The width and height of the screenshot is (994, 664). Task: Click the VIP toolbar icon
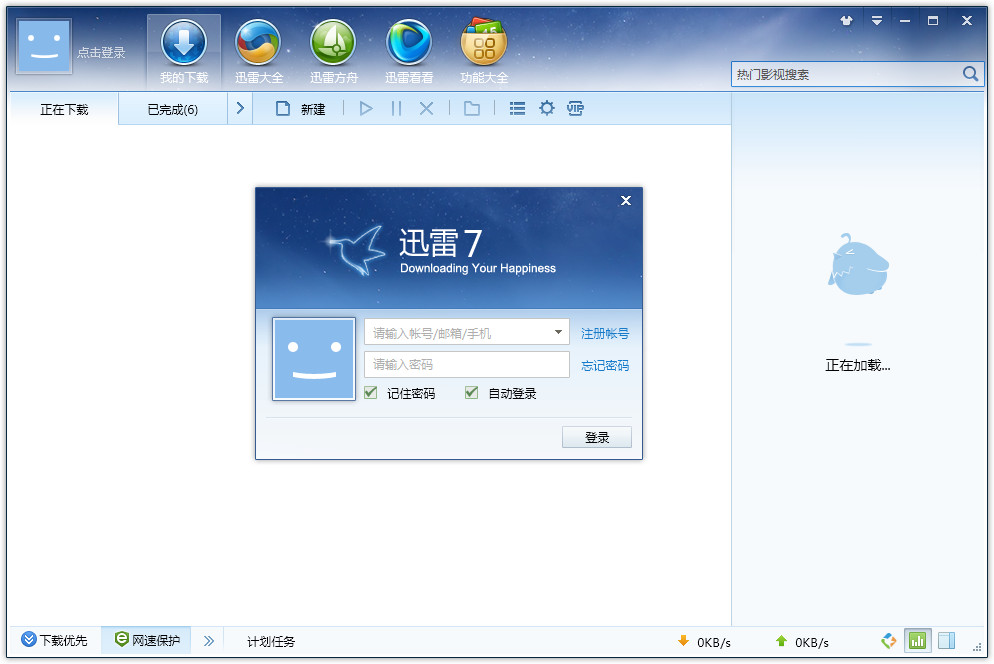pos(575,108)
